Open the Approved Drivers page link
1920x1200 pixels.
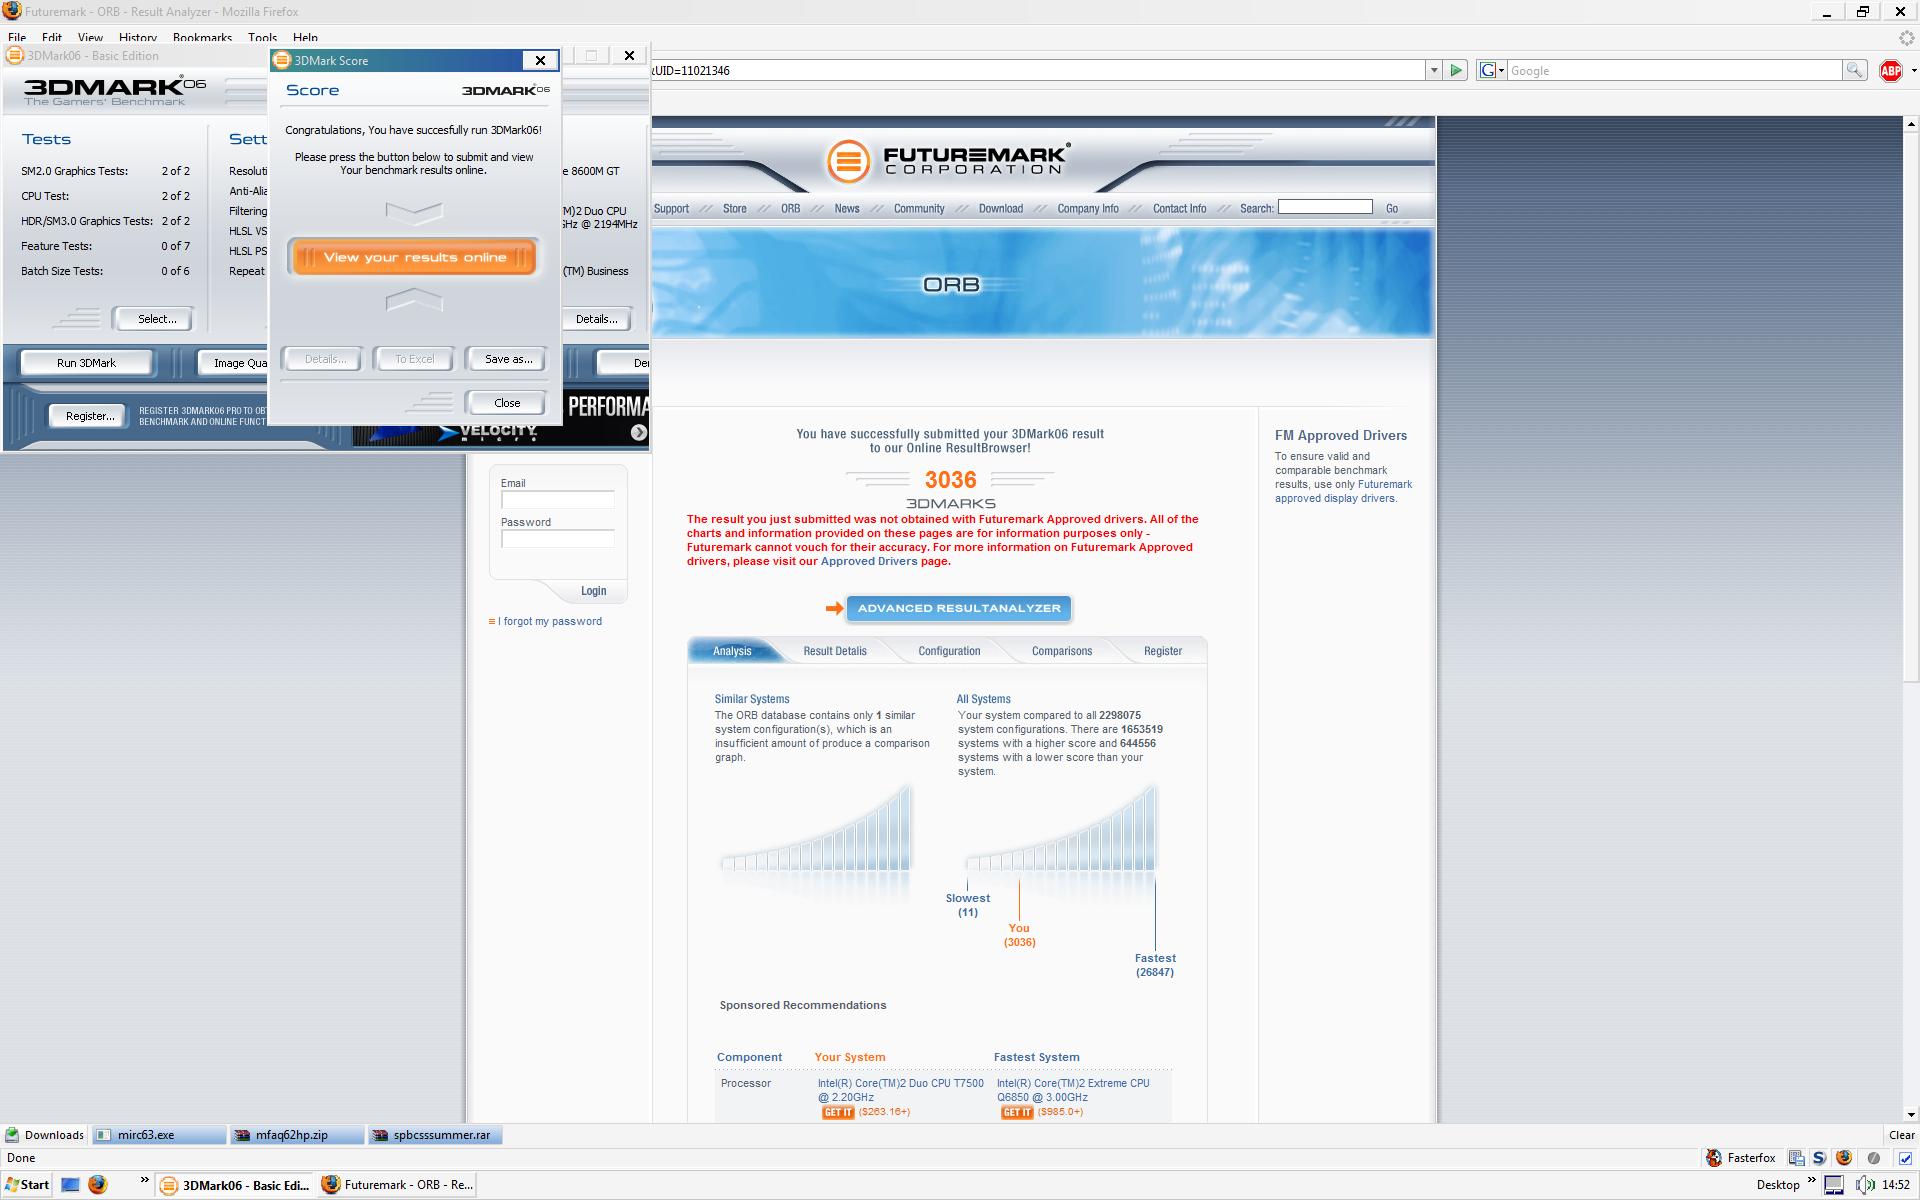tap(868, 561)
